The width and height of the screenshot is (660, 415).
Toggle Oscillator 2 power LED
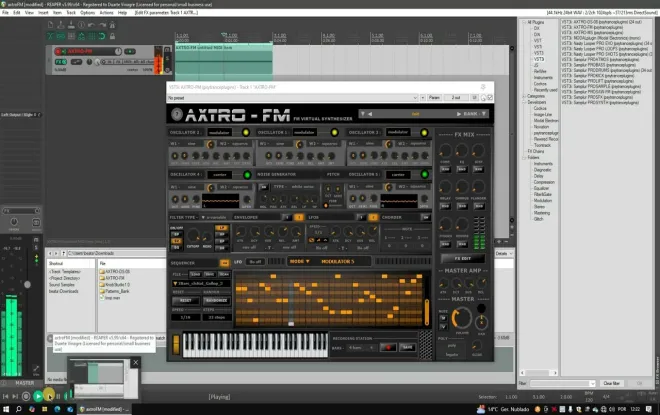click(246, 133)
